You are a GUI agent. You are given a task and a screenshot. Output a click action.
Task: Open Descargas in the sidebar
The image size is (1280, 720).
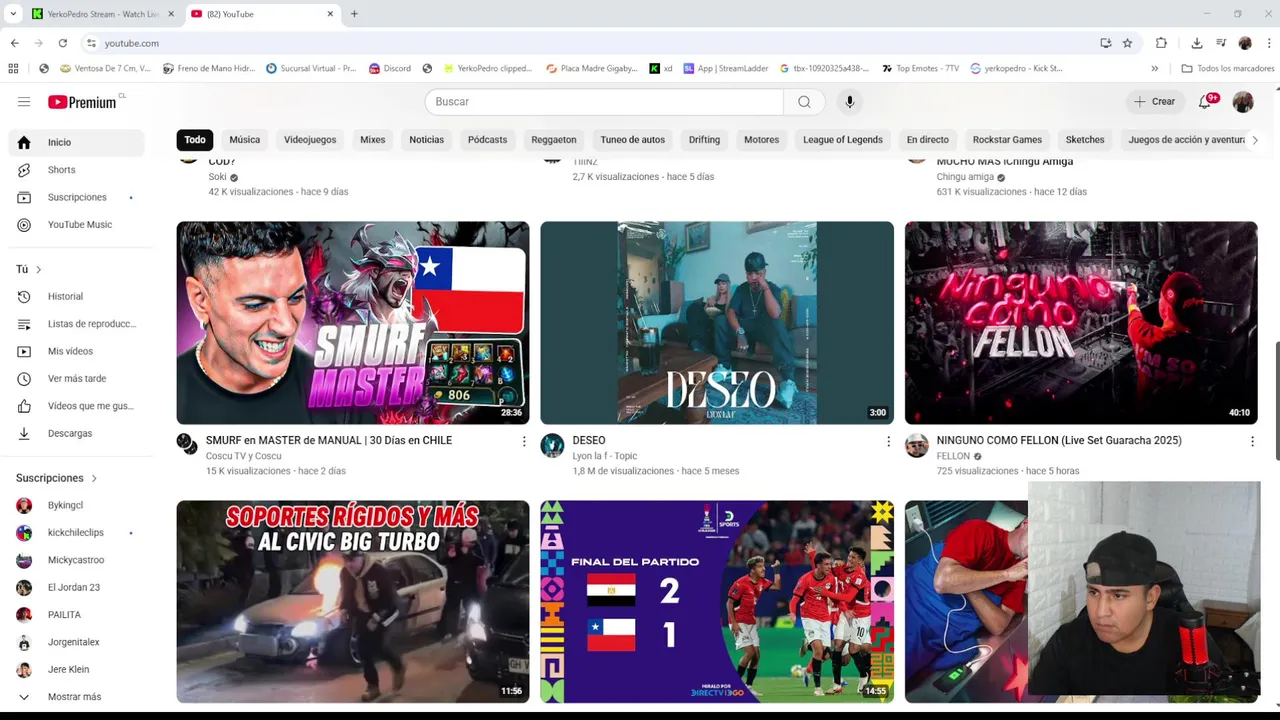point(76,434)
